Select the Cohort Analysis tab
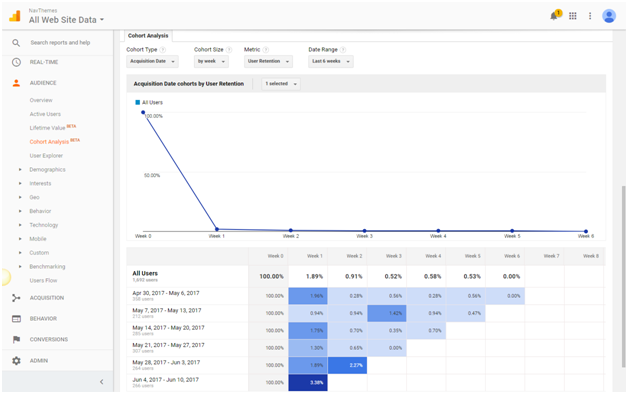Screen dimensions: 628x394 pos(148,36)
